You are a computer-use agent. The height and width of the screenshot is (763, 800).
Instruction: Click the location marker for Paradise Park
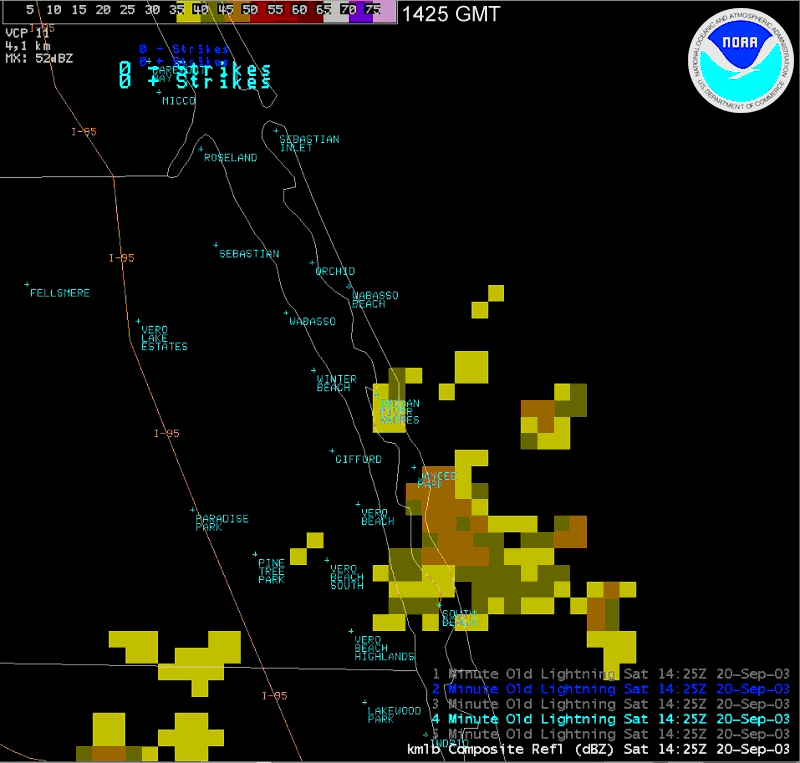tap(193, 510)
